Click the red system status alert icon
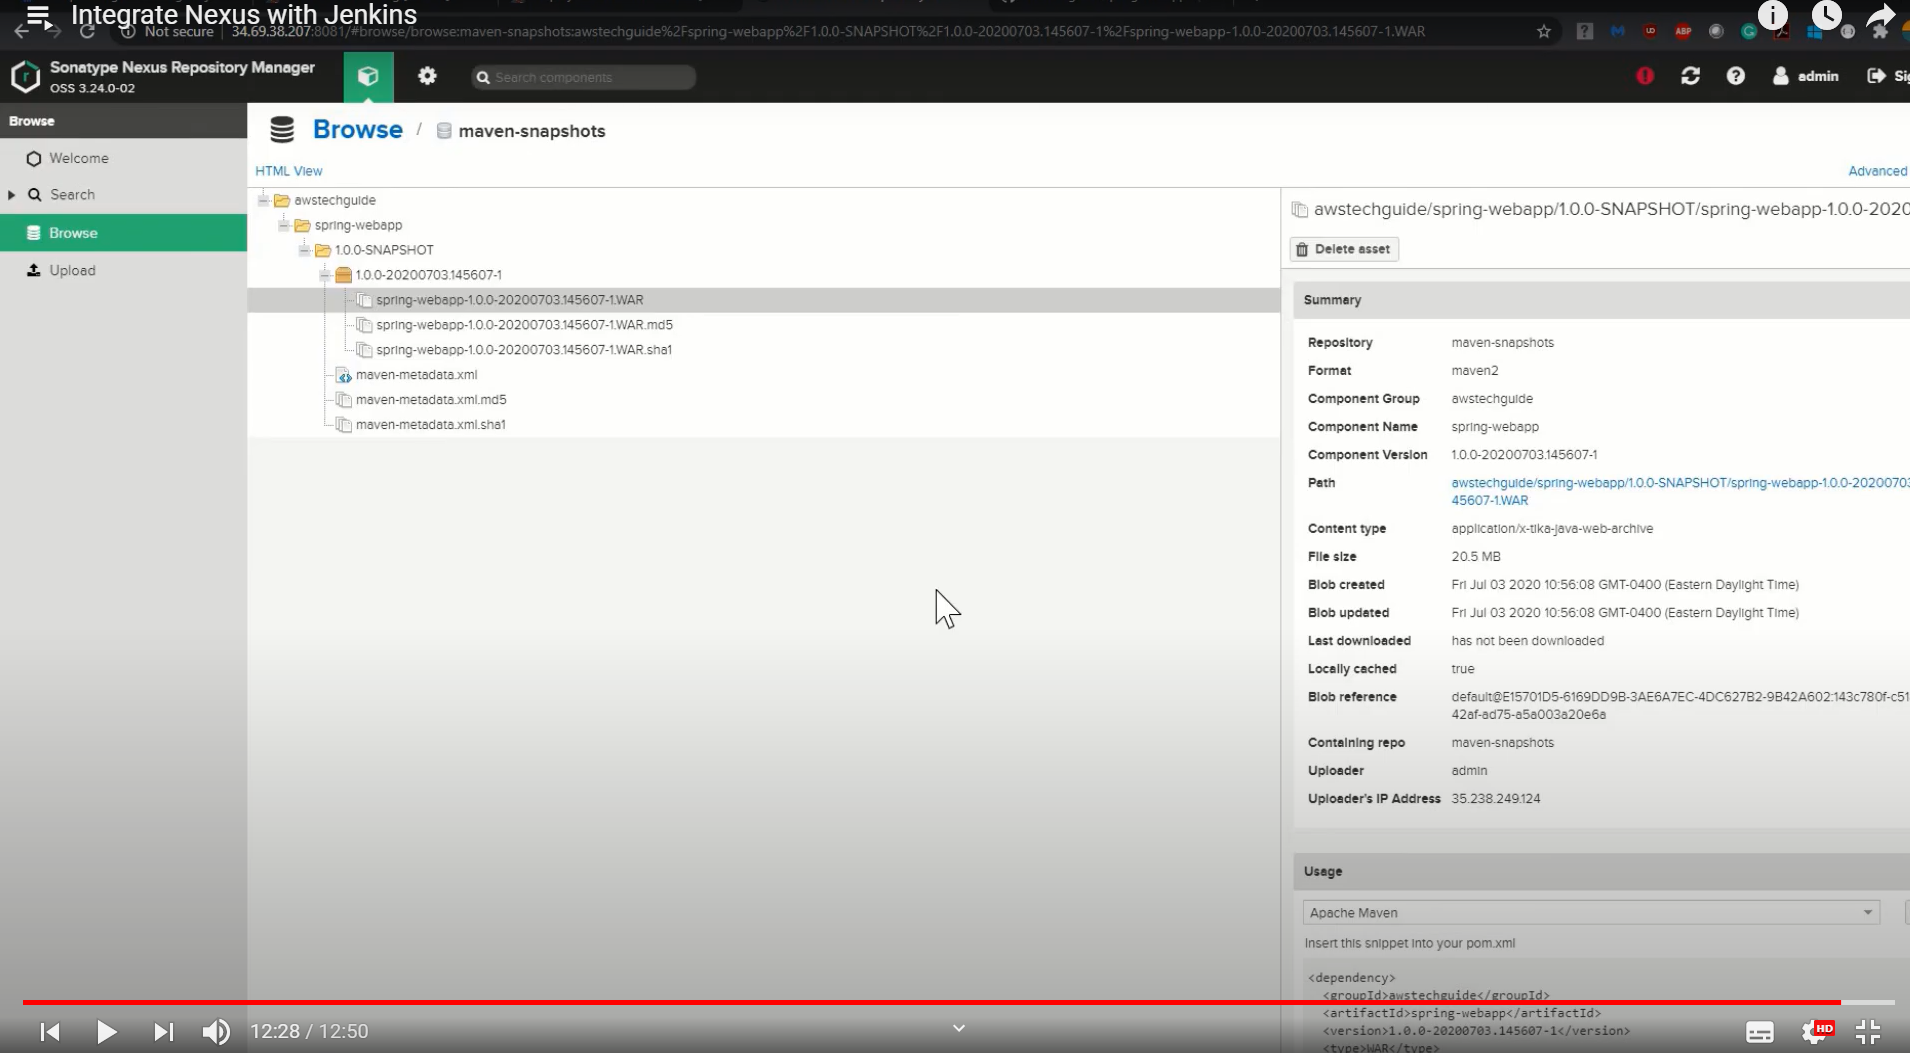Screen dimensions: 1910x1053 coord(1645,76)
